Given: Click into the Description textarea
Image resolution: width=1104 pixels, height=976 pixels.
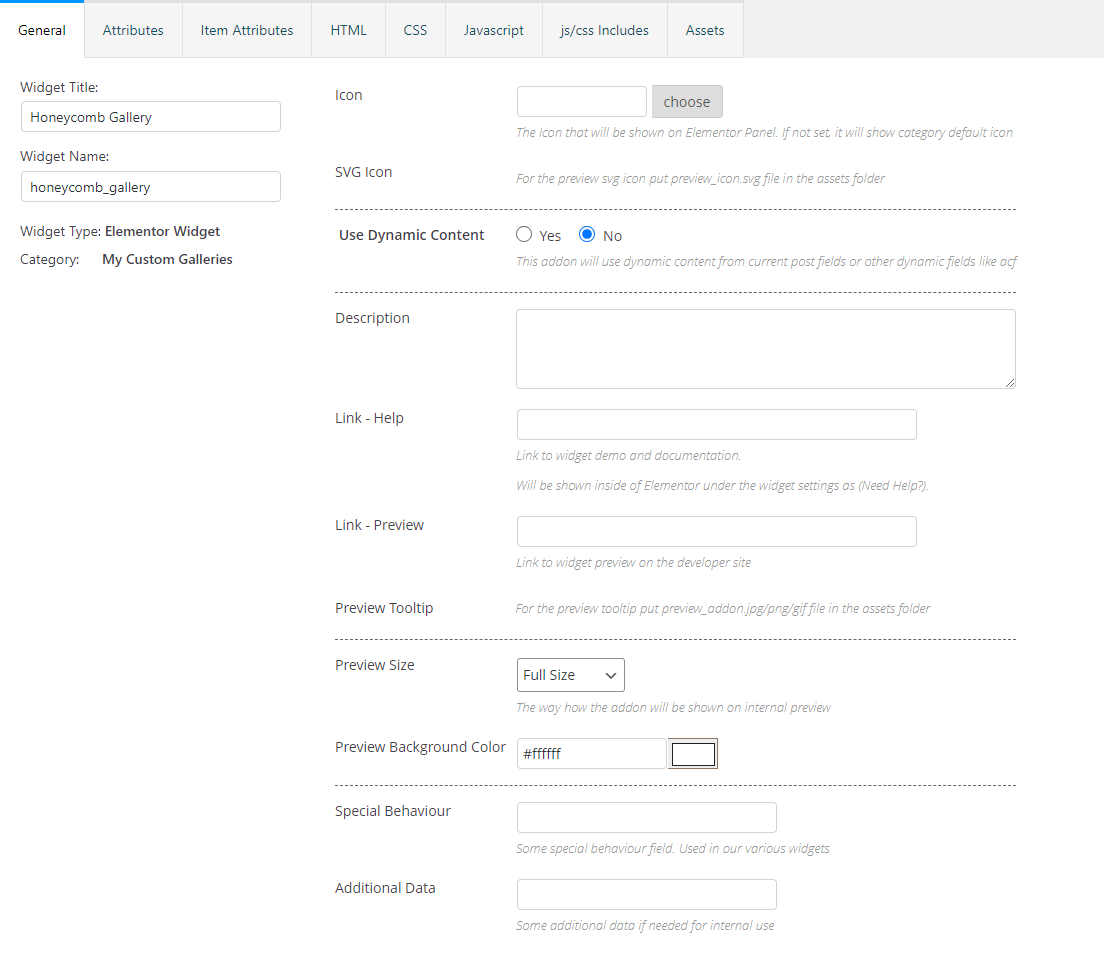Looking at the screenshot, I should [765, 349].
